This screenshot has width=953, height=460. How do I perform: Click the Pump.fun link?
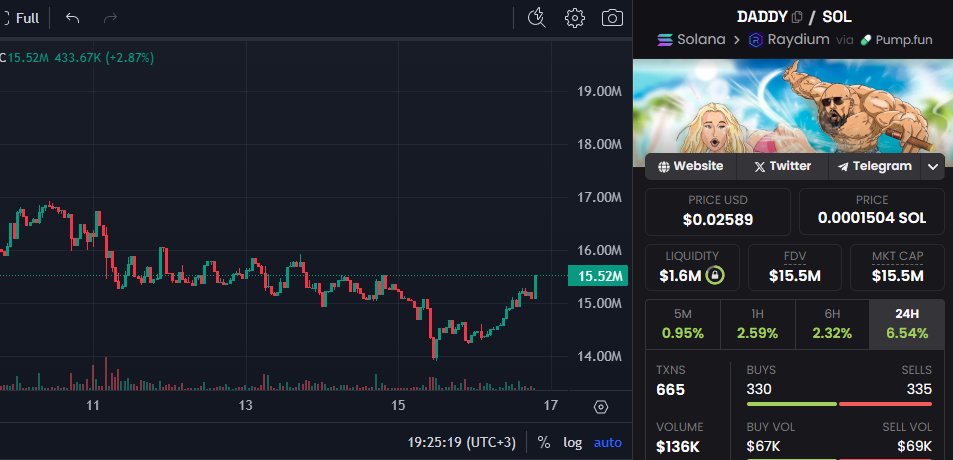click(x=896, y=40)
